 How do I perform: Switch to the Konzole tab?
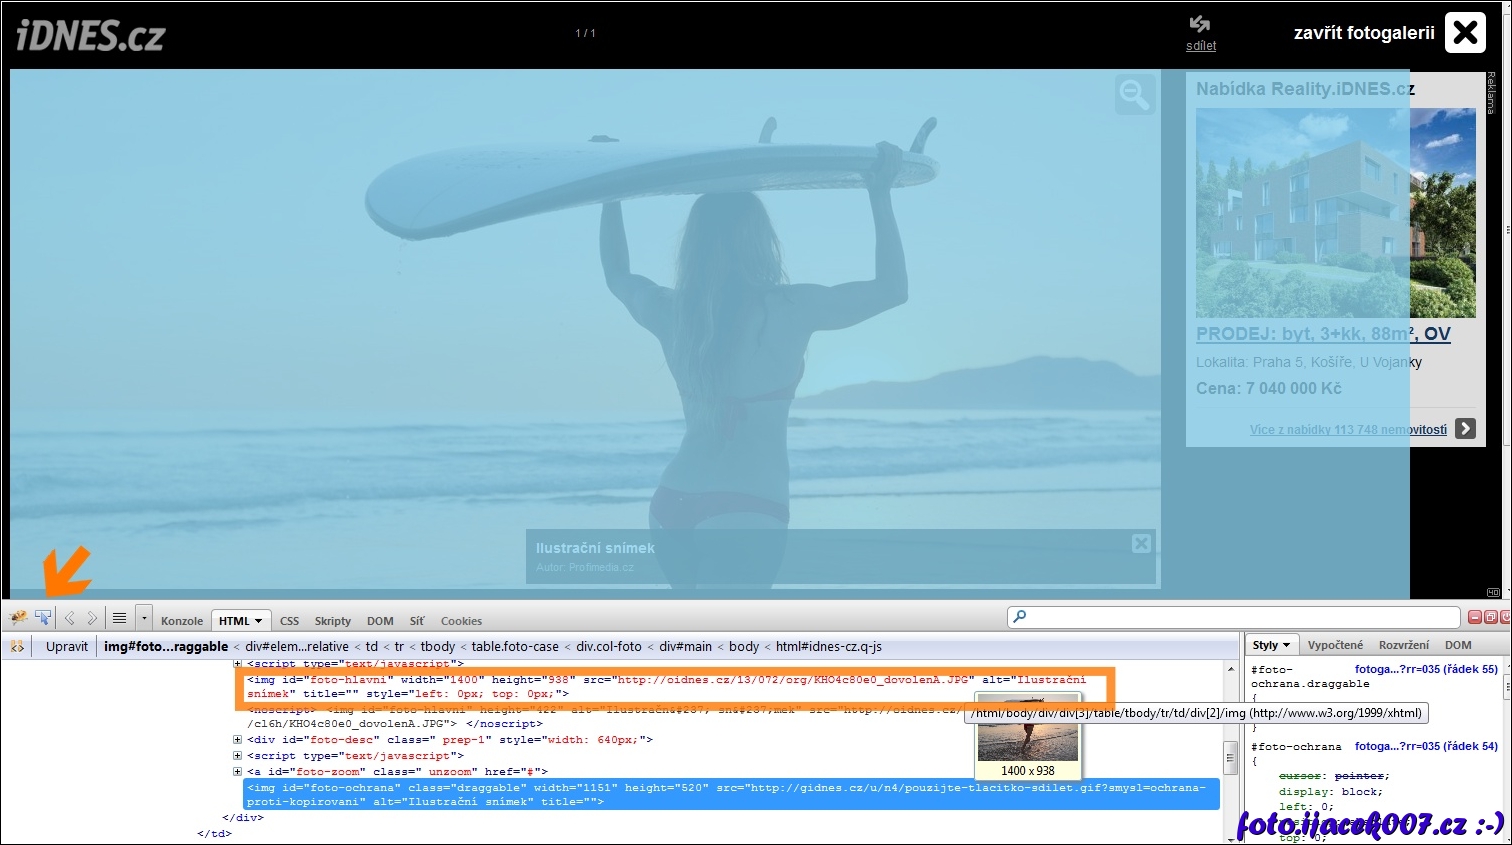pyautogui.click(x=181, y=621)
